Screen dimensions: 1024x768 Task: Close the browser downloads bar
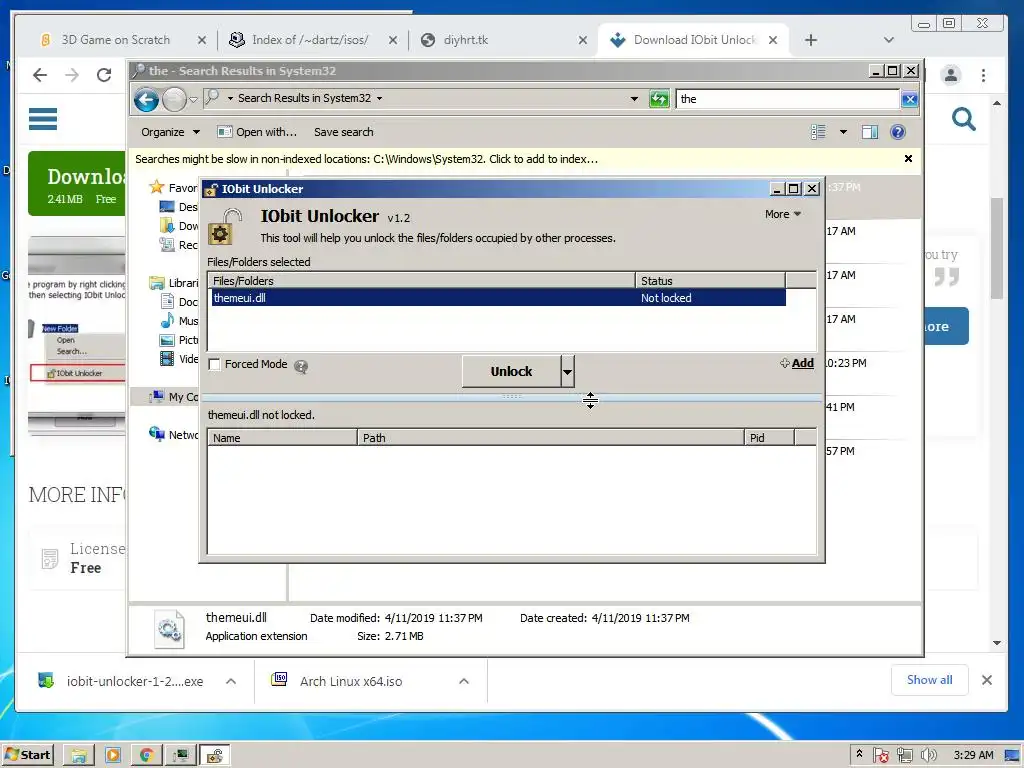click(x=987, y=680)
